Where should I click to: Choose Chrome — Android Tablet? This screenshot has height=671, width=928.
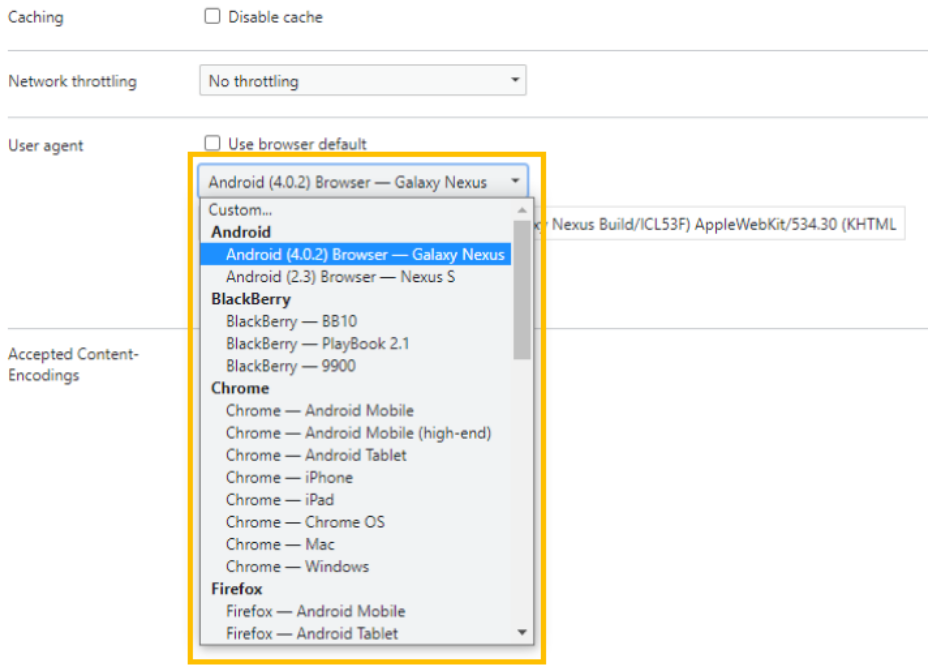(316, 455)
